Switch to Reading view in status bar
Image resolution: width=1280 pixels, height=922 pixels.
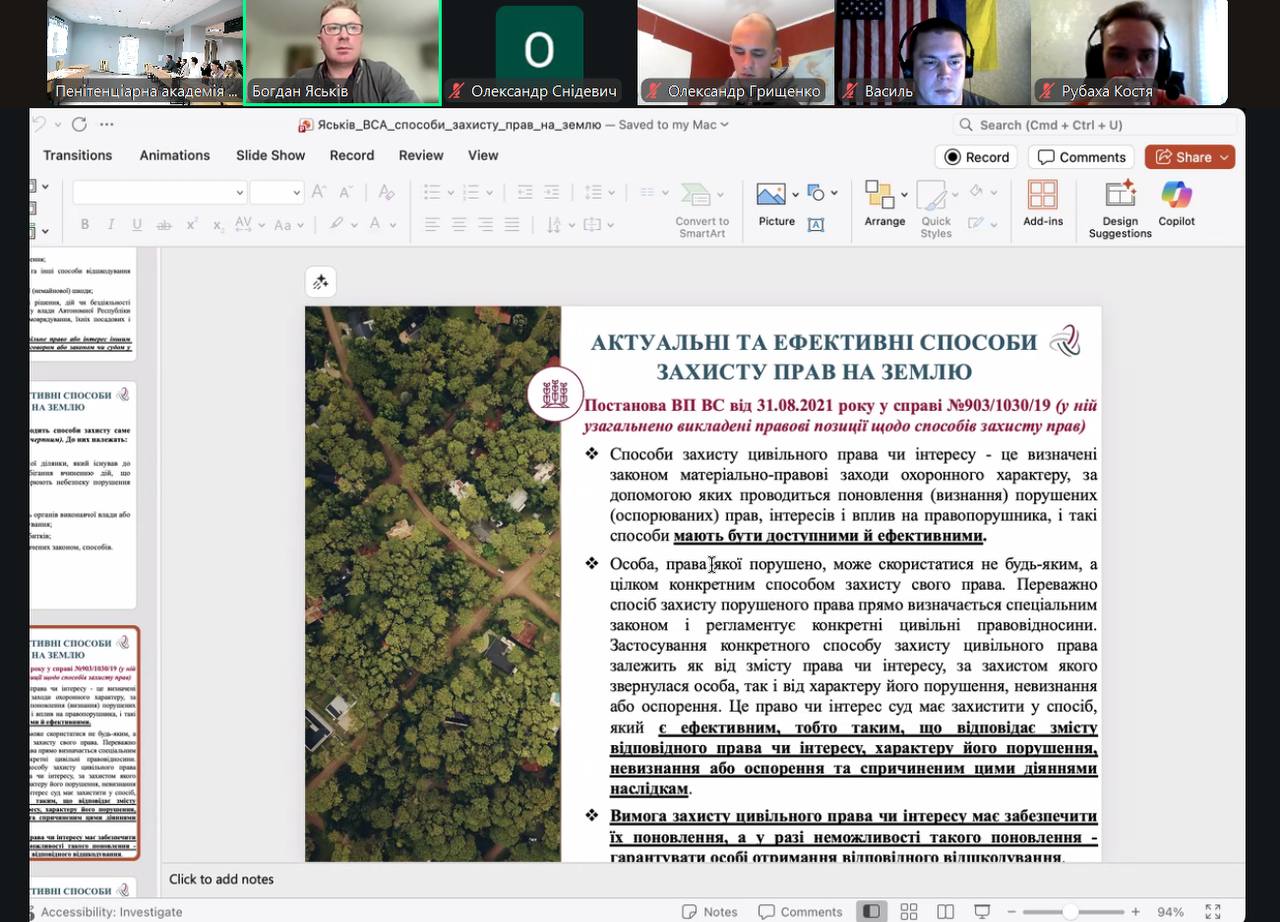tap(945, 911)
